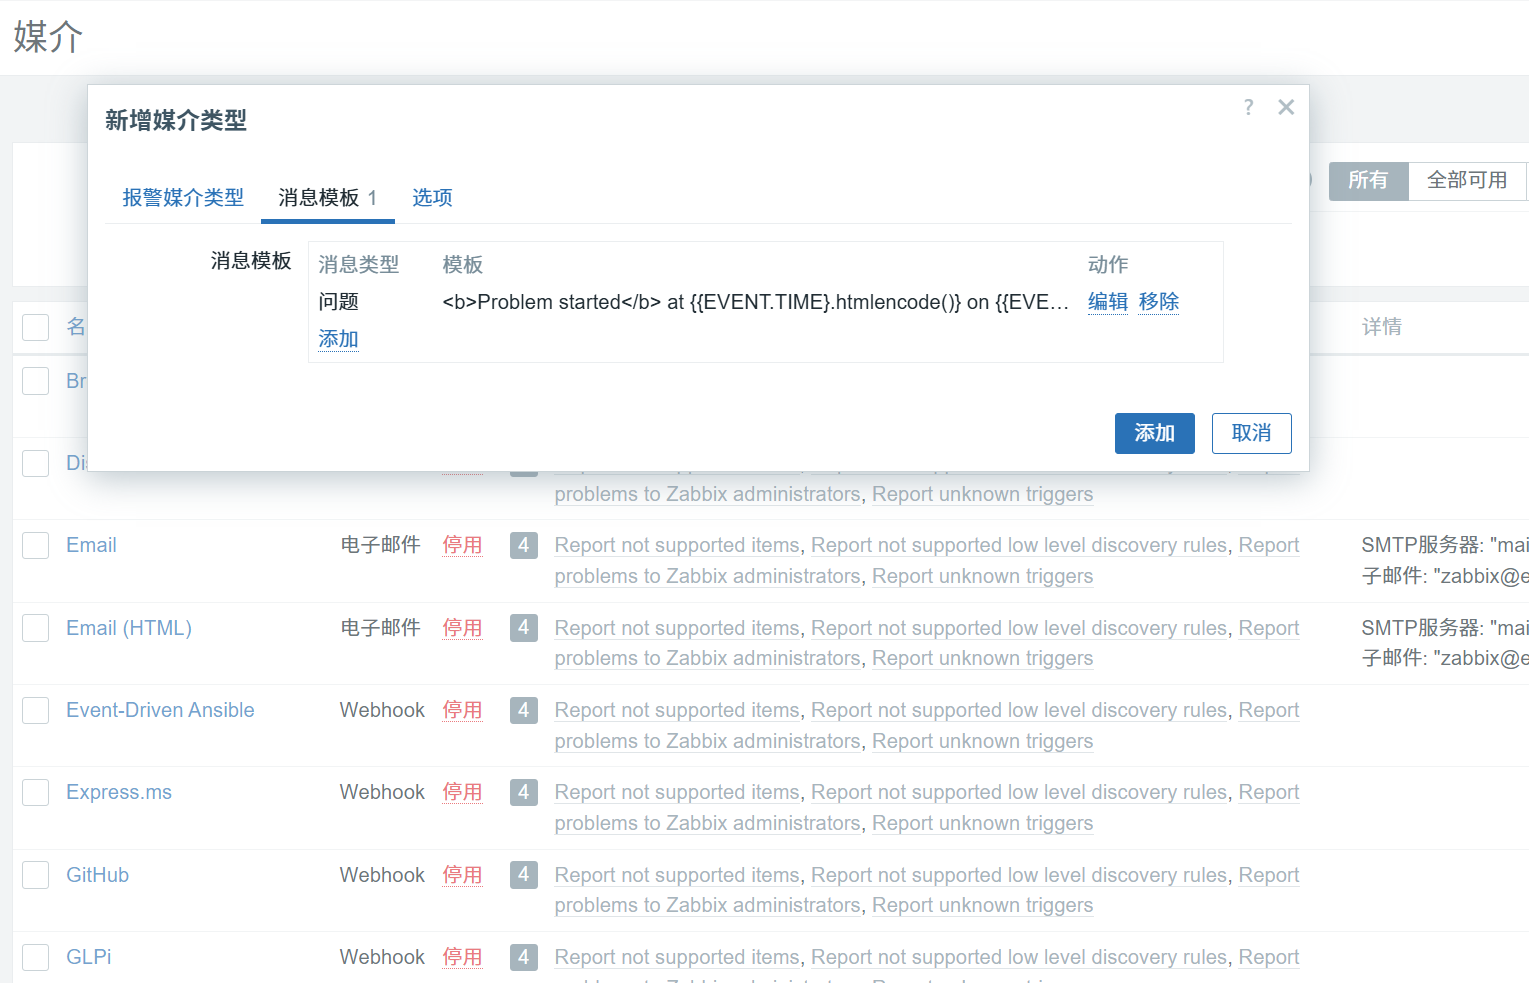This screenshot has width=1529, height=983.
Task: Click the 详情 column header
Action: click(x=1382, y=327)
